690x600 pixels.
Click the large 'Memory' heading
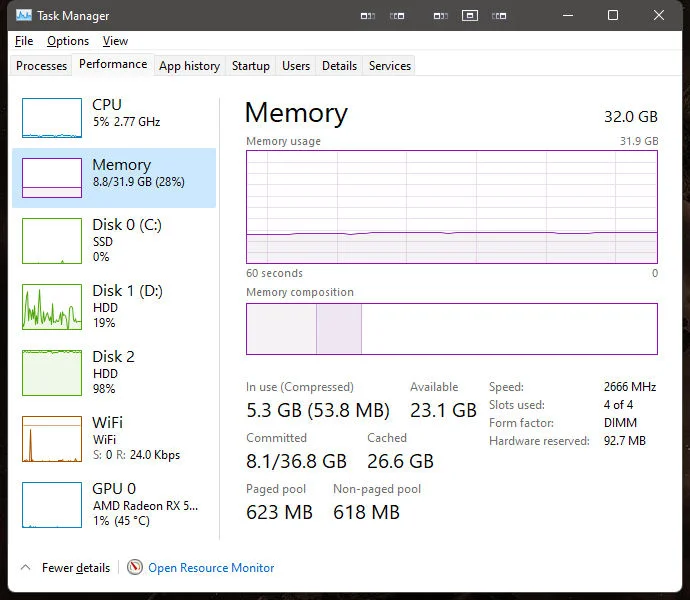tap(296, 113)
